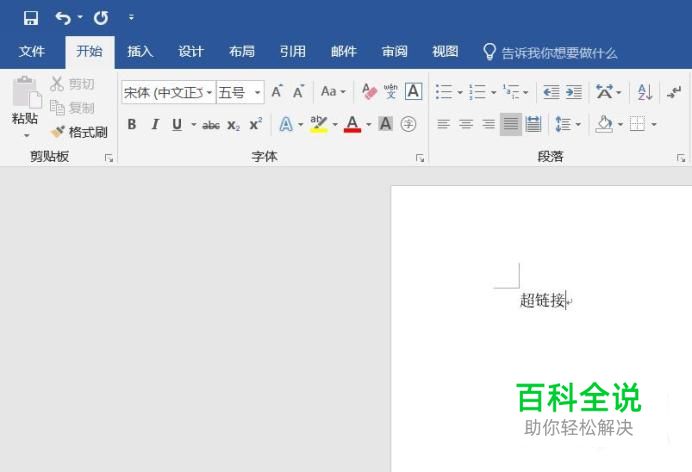Toggle show paragraph marks icon

pos(674,92)
